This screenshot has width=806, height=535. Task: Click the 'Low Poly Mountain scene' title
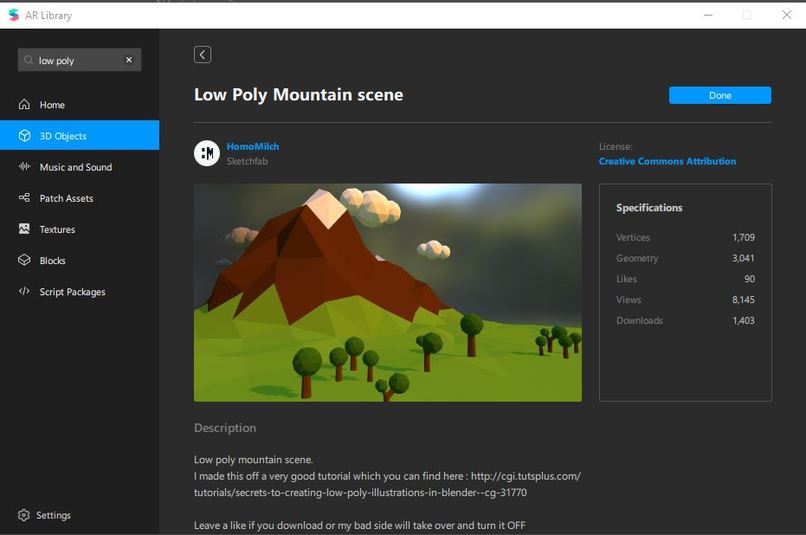(299, 95)
